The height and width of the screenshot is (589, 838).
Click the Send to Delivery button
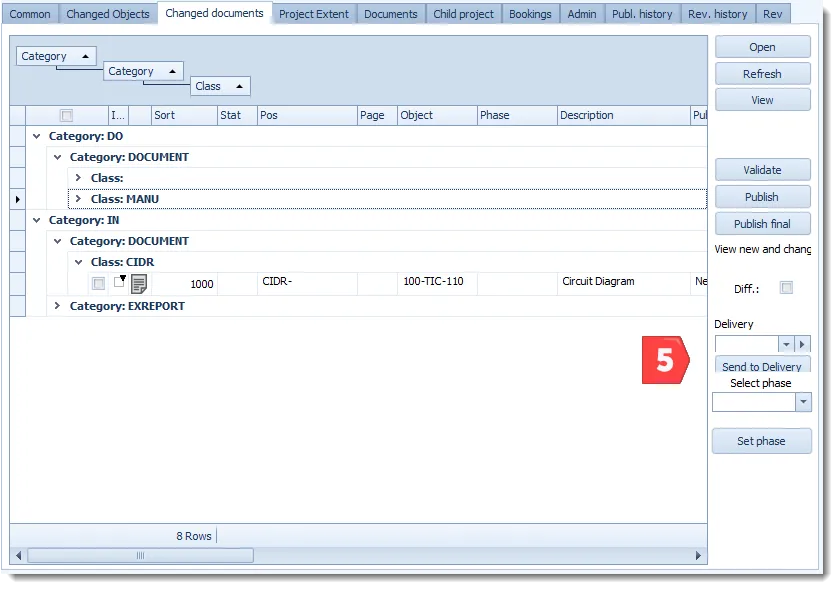tap(763, 365)
